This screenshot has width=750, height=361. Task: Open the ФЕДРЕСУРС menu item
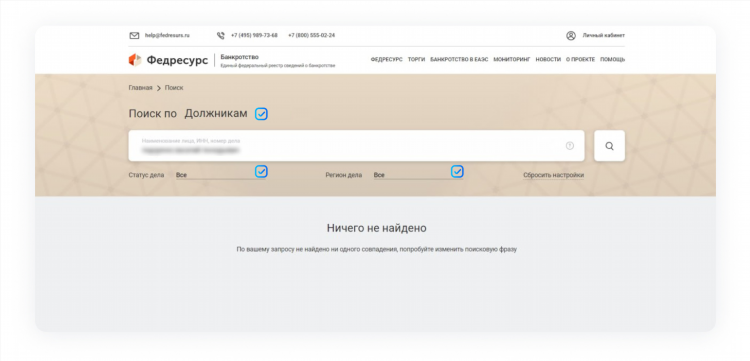point(386,60)
